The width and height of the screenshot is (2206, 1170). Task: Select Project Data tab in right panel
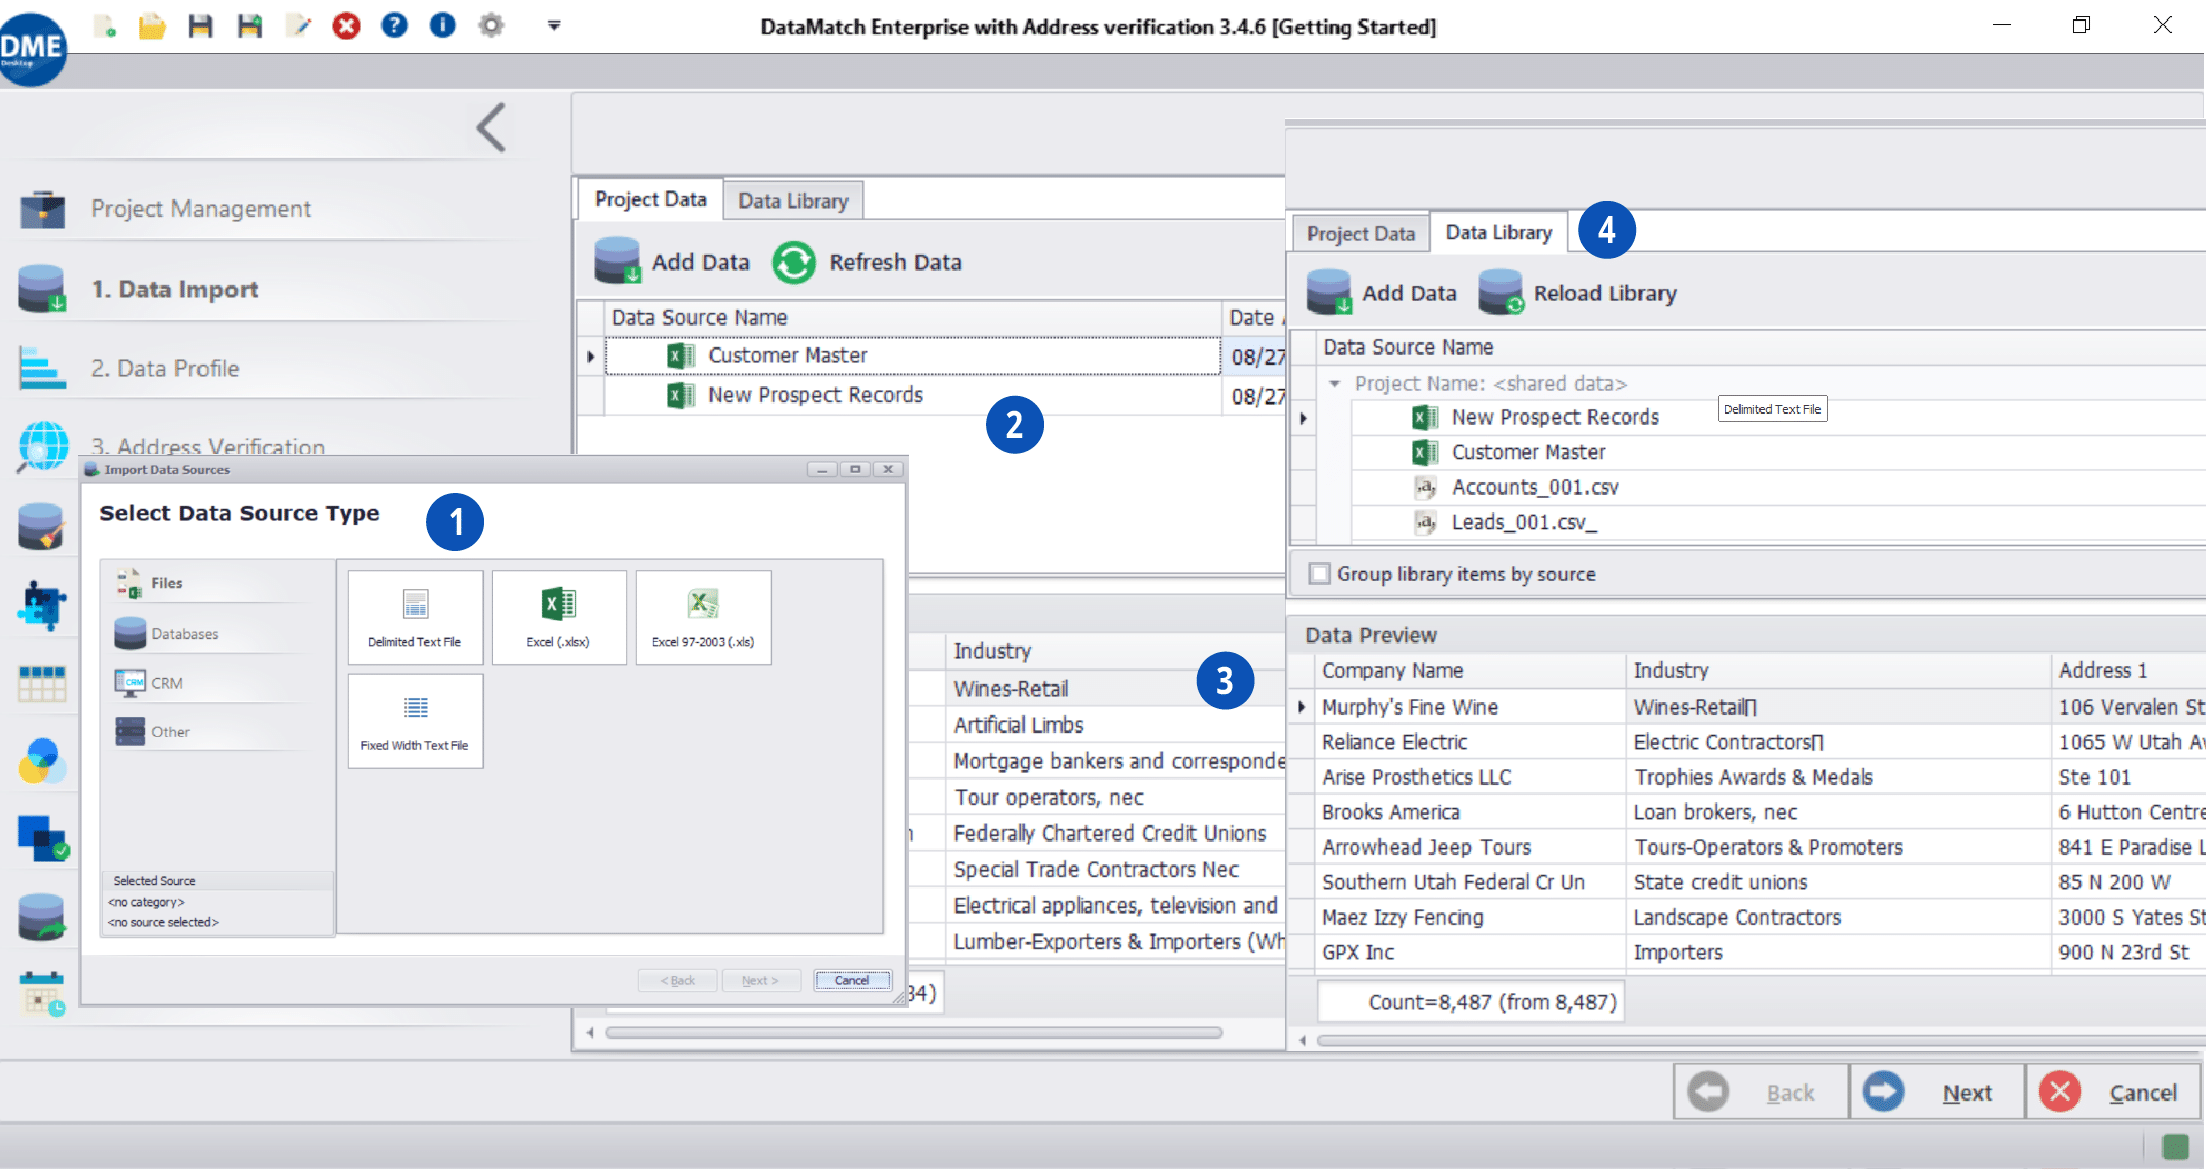(x=1360, y=234)
